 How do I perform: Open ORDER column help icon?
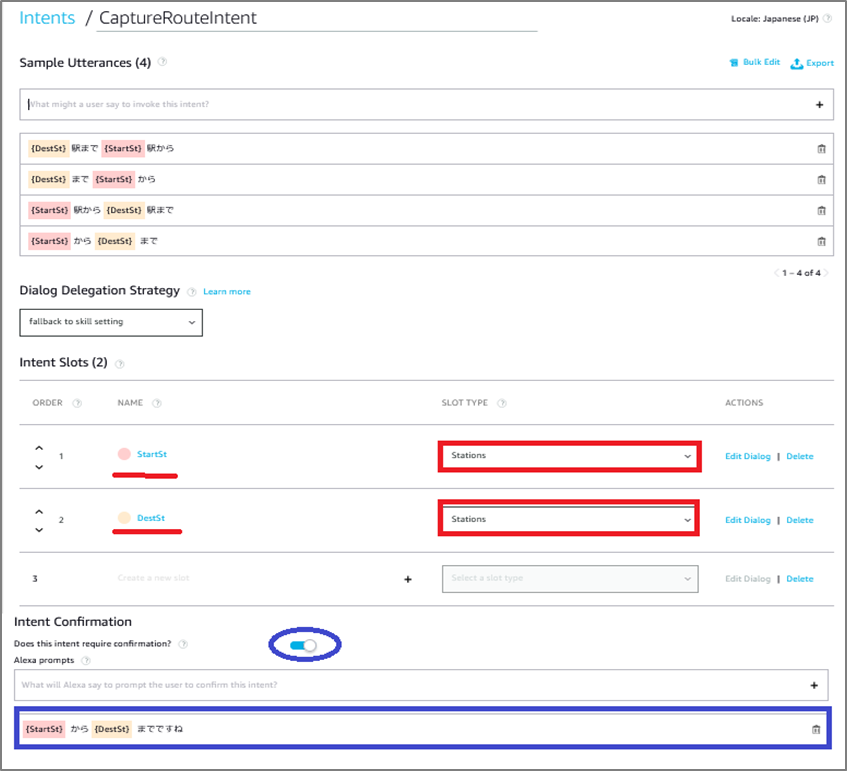(x=77, y=403)
